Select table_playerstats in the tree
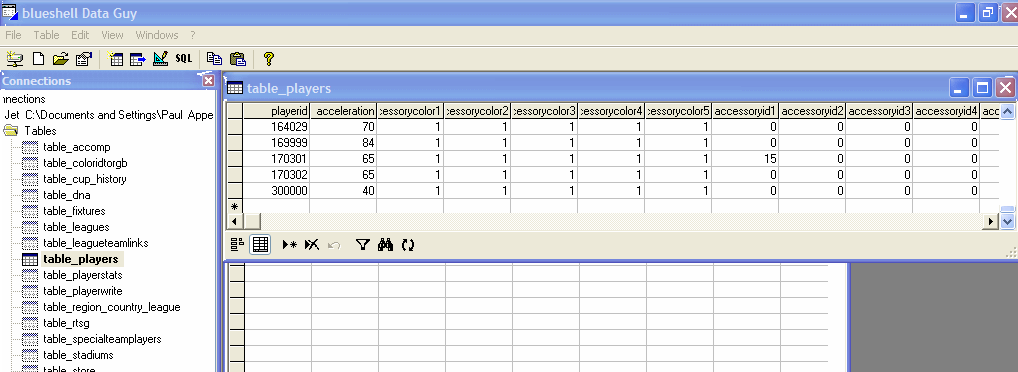The width and height of the screenshot is (1018, 372). click(82, 275)
